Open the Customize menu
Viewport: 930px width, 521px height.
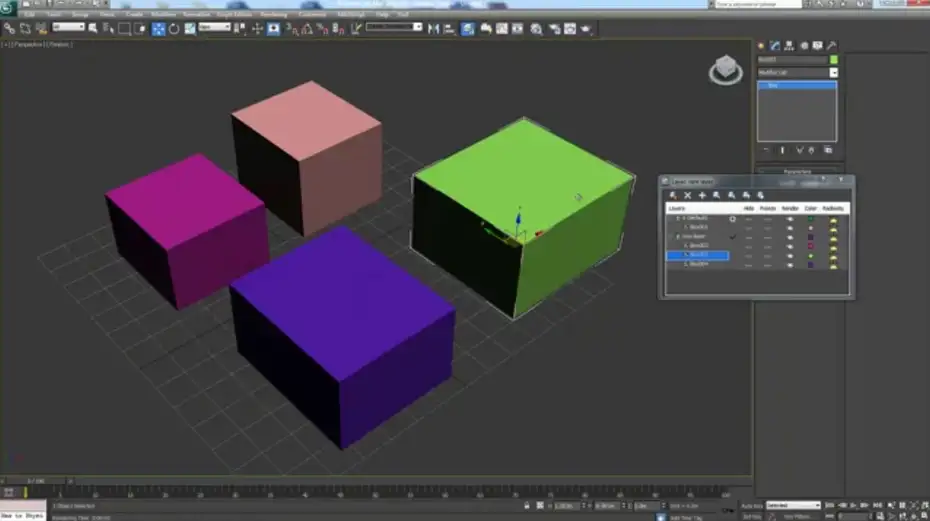point(313,14)
